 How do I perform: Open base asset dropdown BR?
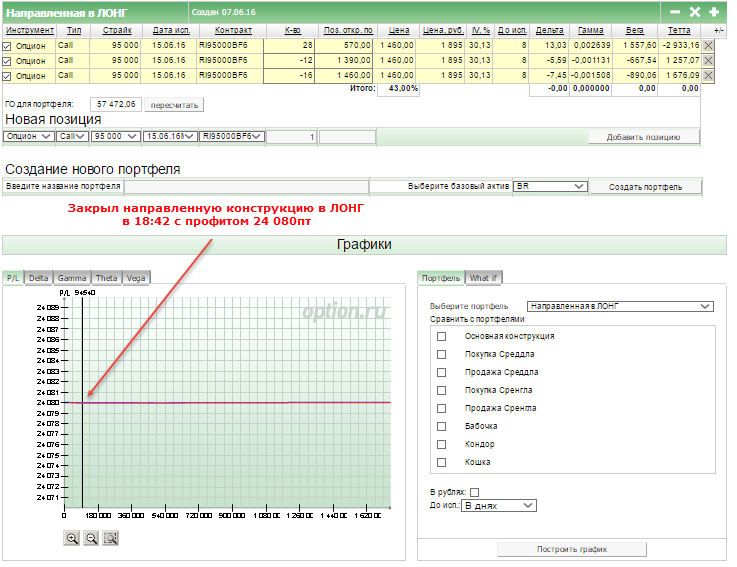(550, 186)
